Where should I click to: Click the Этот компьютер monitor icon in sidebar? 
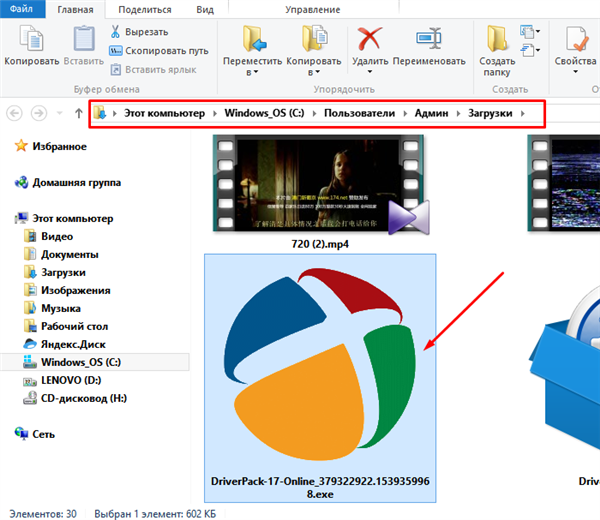[x=21, y=218]
